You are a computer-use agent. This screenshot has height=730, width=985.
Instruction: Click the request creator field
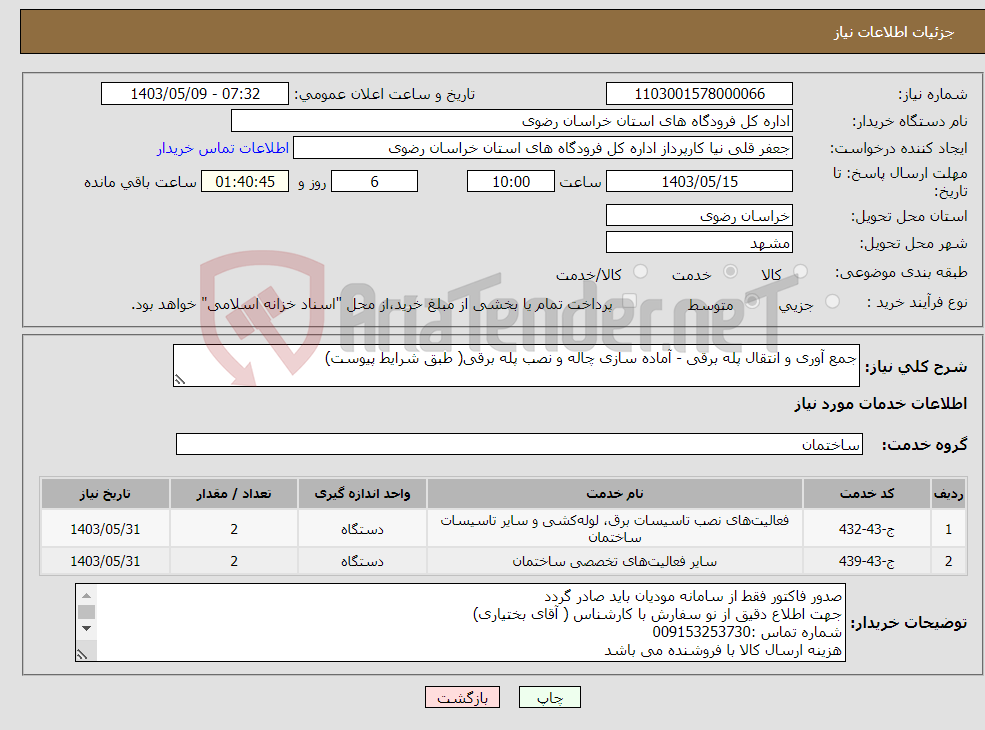(543, 148)
